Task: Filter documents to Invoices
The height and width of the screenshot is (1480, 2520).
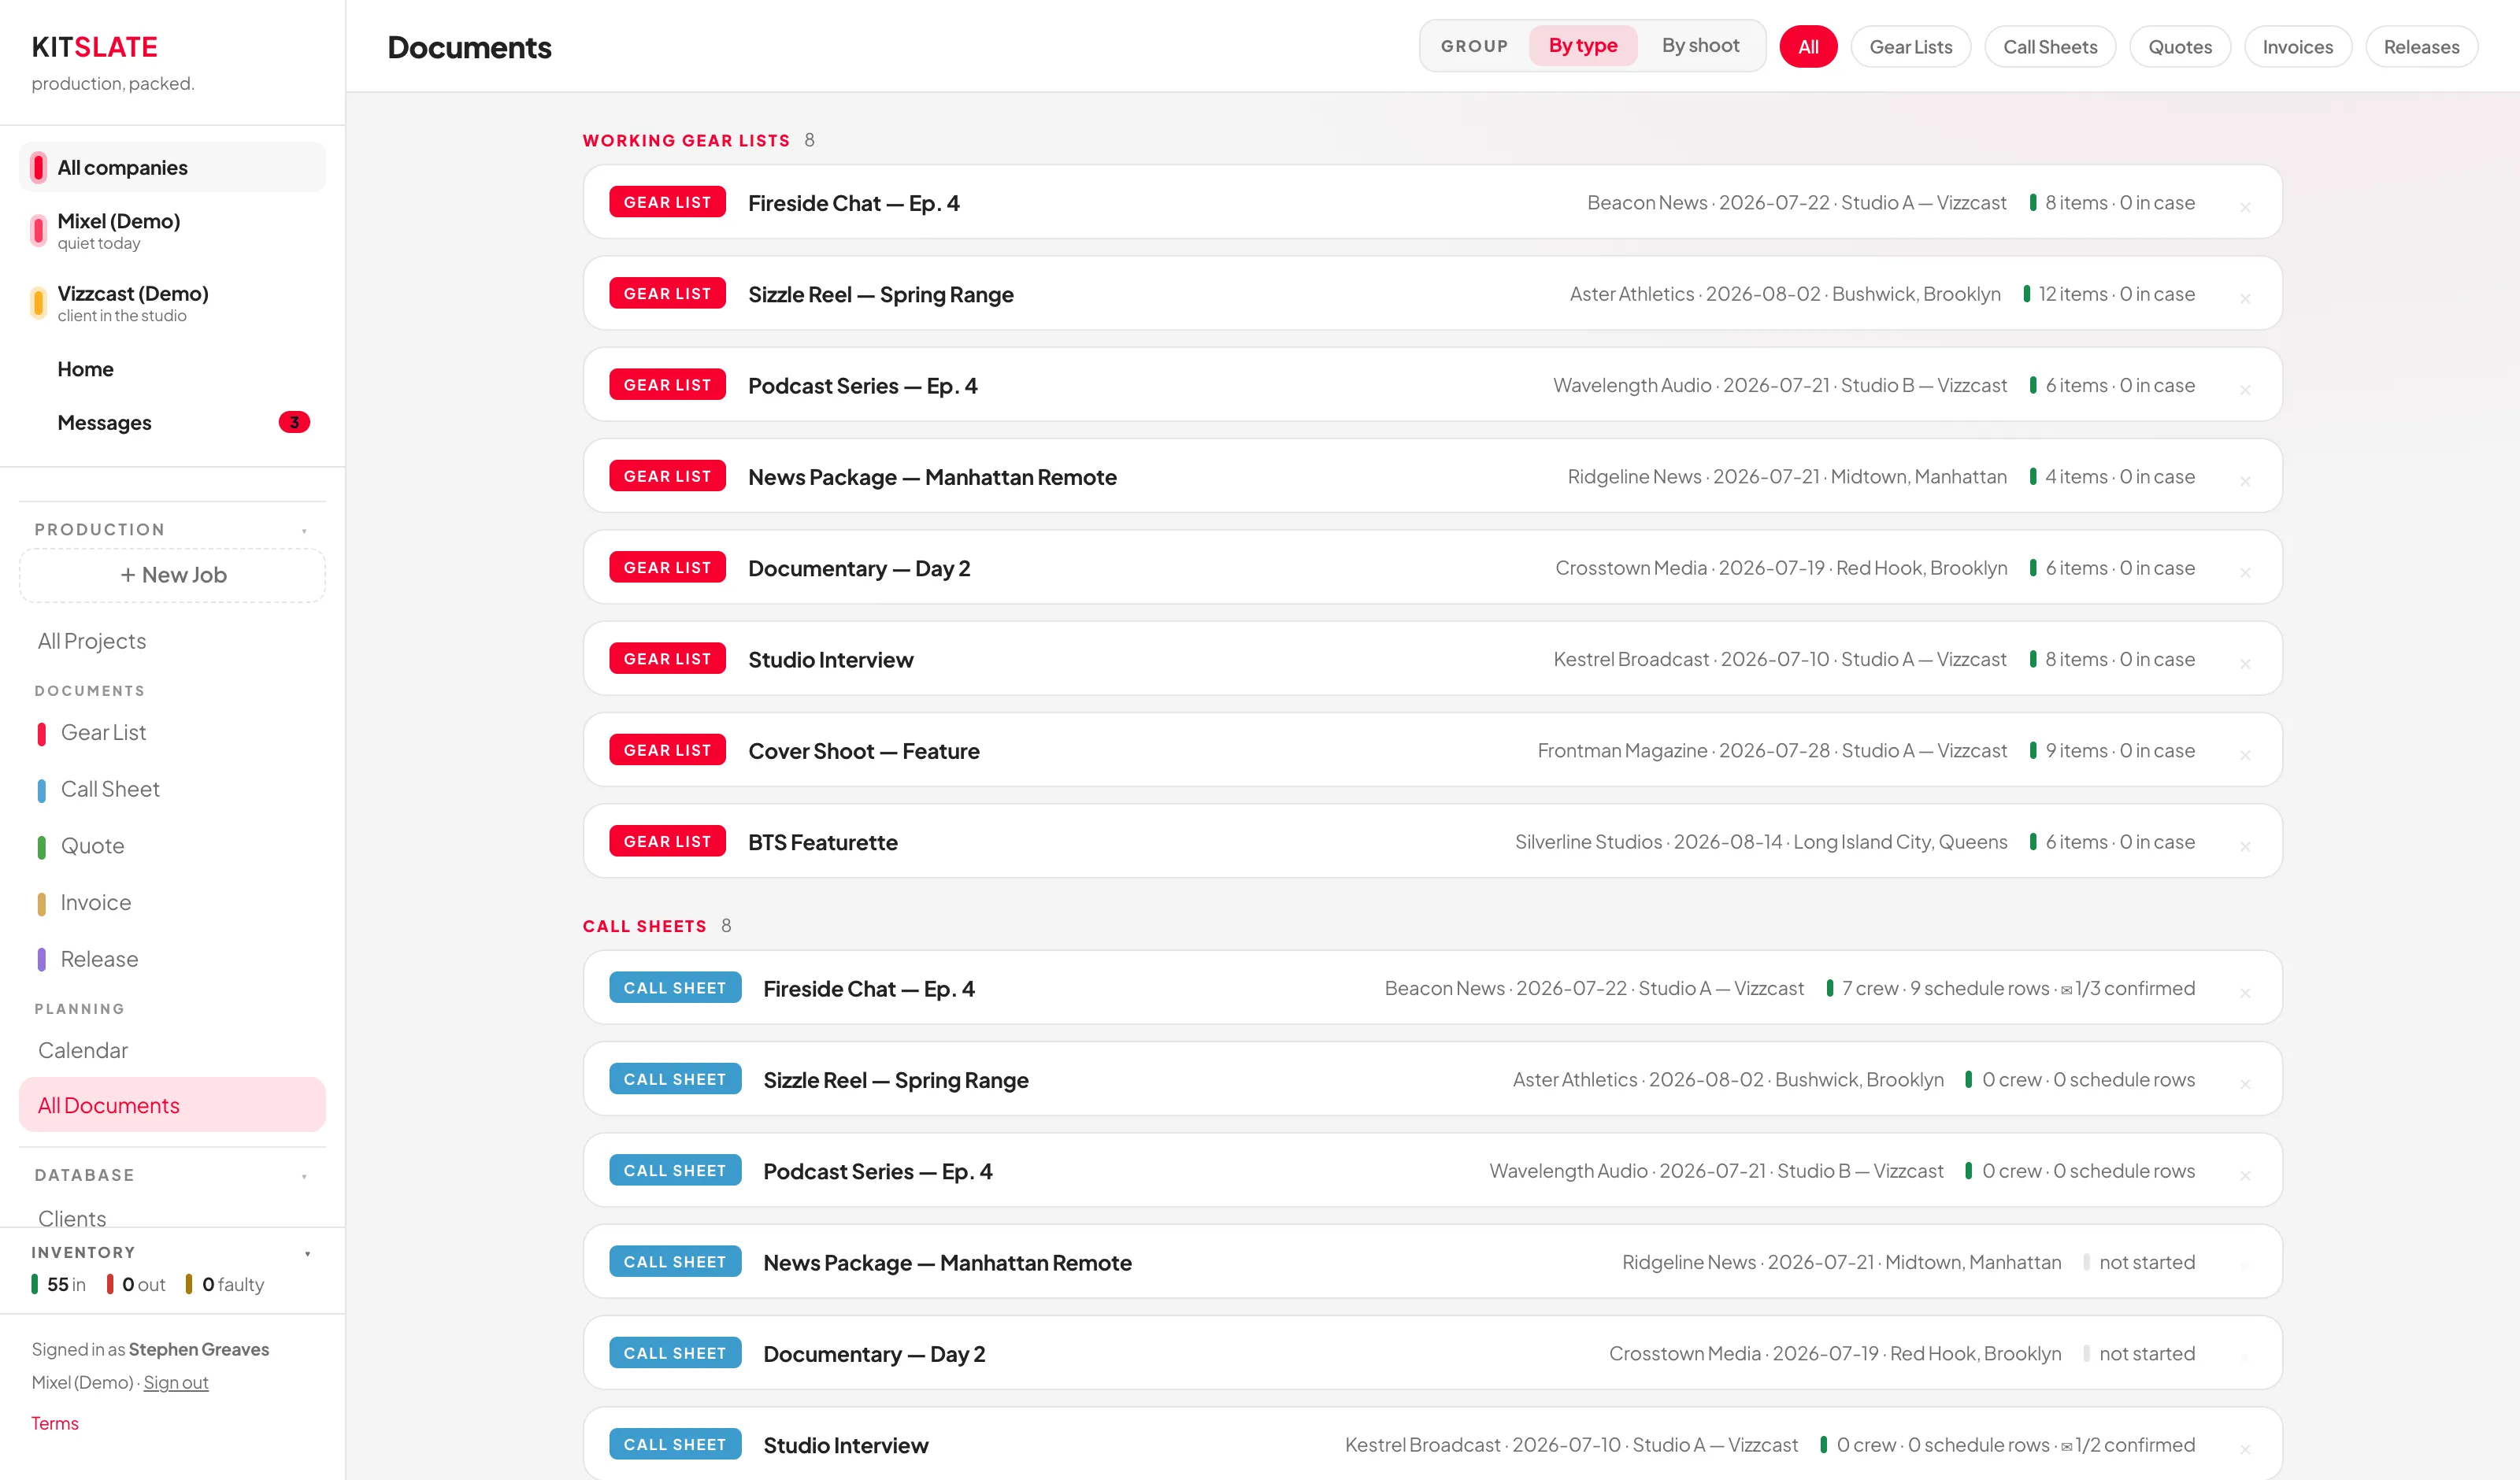Action: click(x=2297, y=46)
